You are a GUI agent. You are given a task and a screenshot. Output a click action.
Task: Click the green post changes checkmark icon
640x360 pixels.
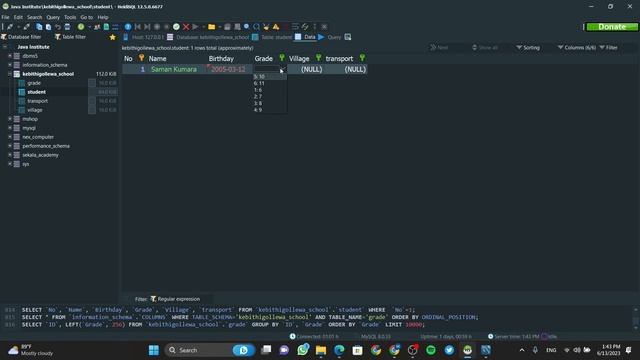(176, 27)
